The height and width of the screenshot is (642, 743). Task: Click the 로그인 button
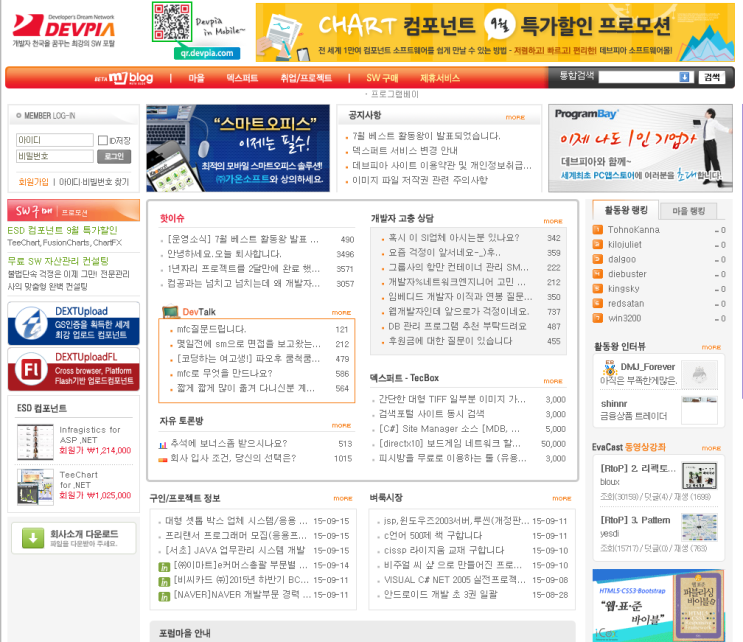click(114, 156)
